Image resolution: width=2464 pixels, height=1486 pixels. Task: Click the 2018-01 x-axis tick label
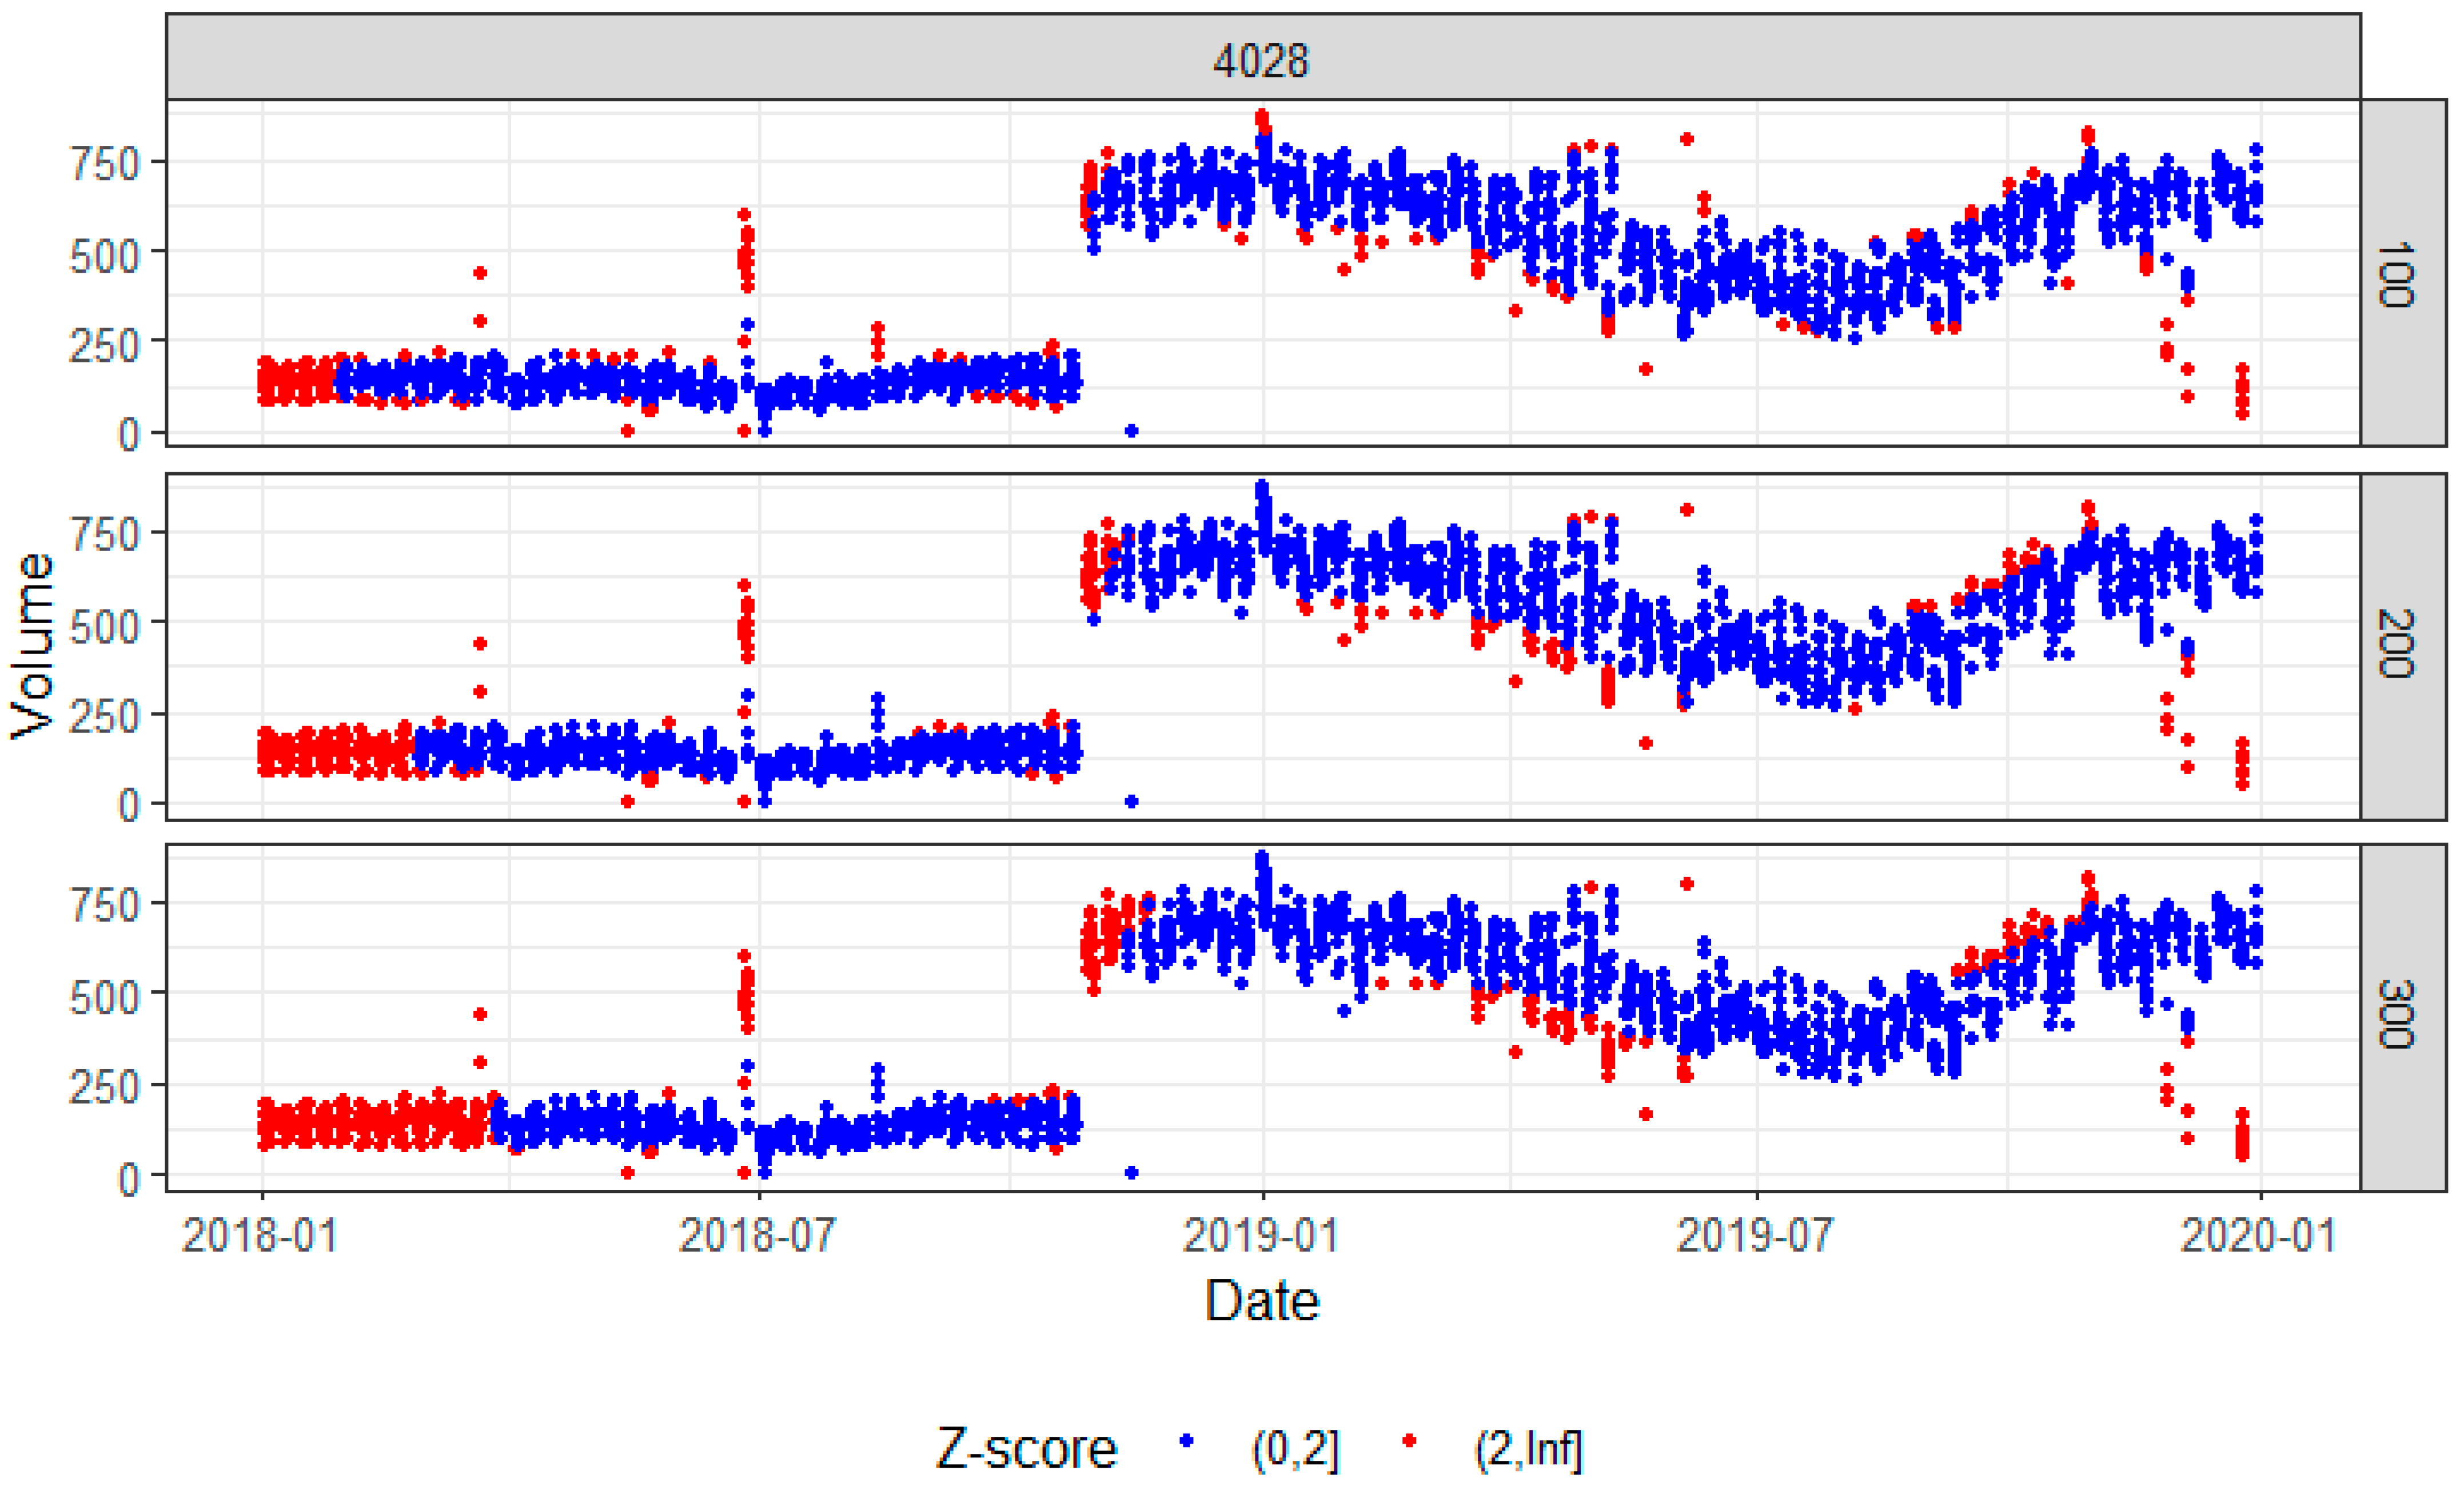coord(260,1236)
